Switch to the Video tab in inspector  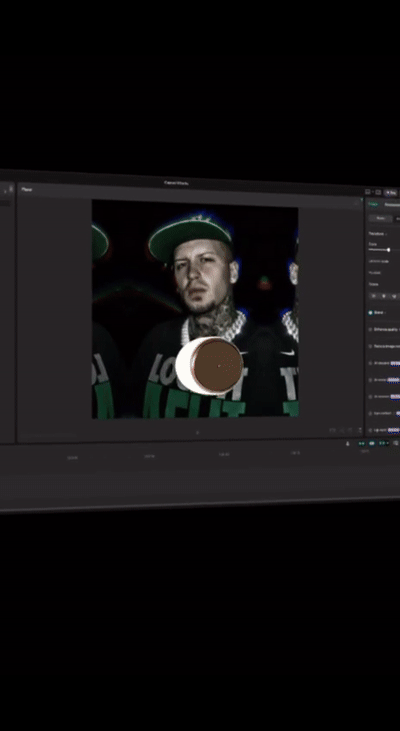(x=373, y=204)
